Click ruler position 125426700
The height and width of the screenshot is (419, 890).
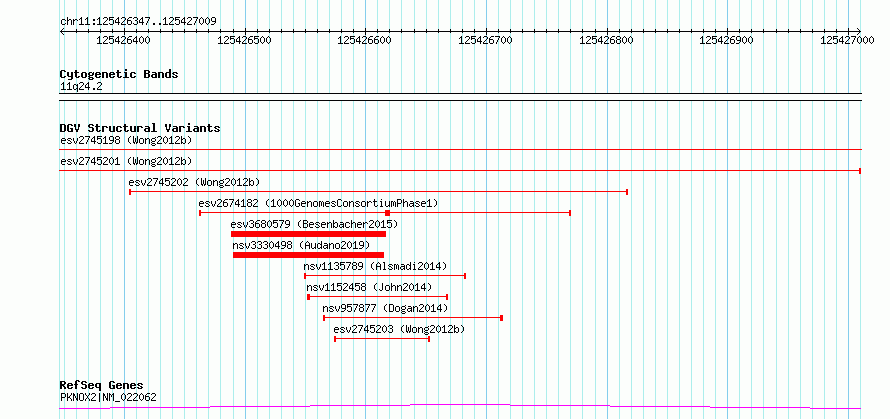(486, 40)
